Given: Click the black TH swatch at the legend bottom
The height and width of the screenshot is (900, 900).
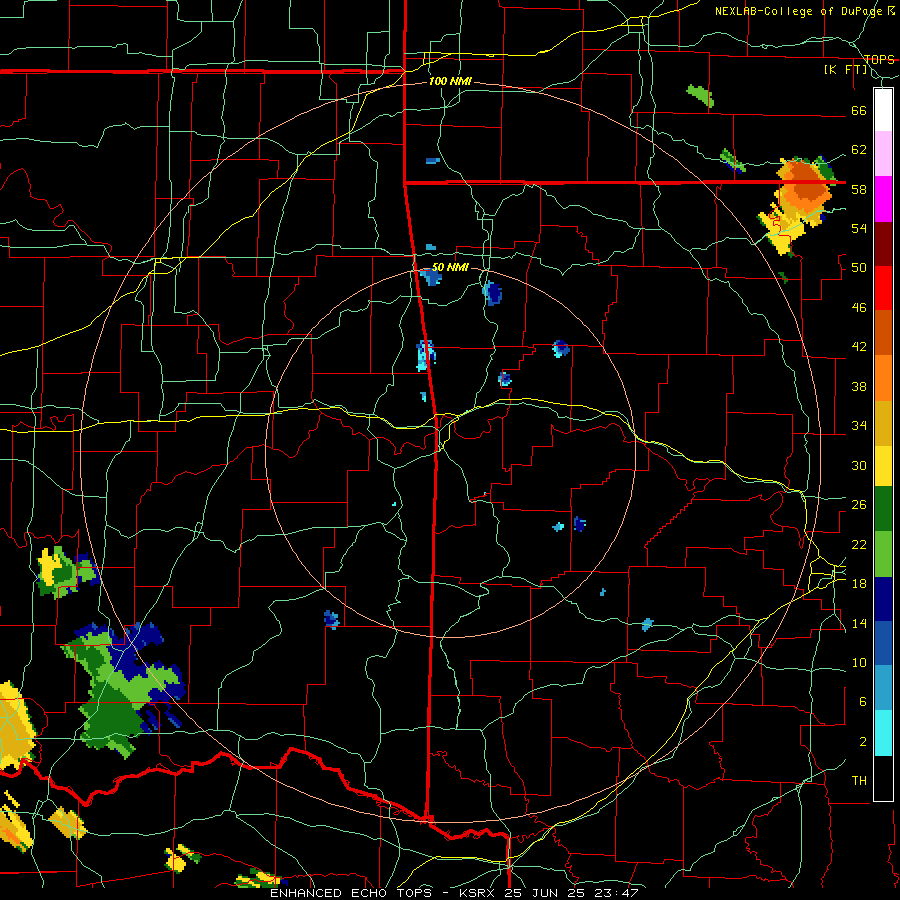Looking at the screenshot, I should tap(883, 778).
